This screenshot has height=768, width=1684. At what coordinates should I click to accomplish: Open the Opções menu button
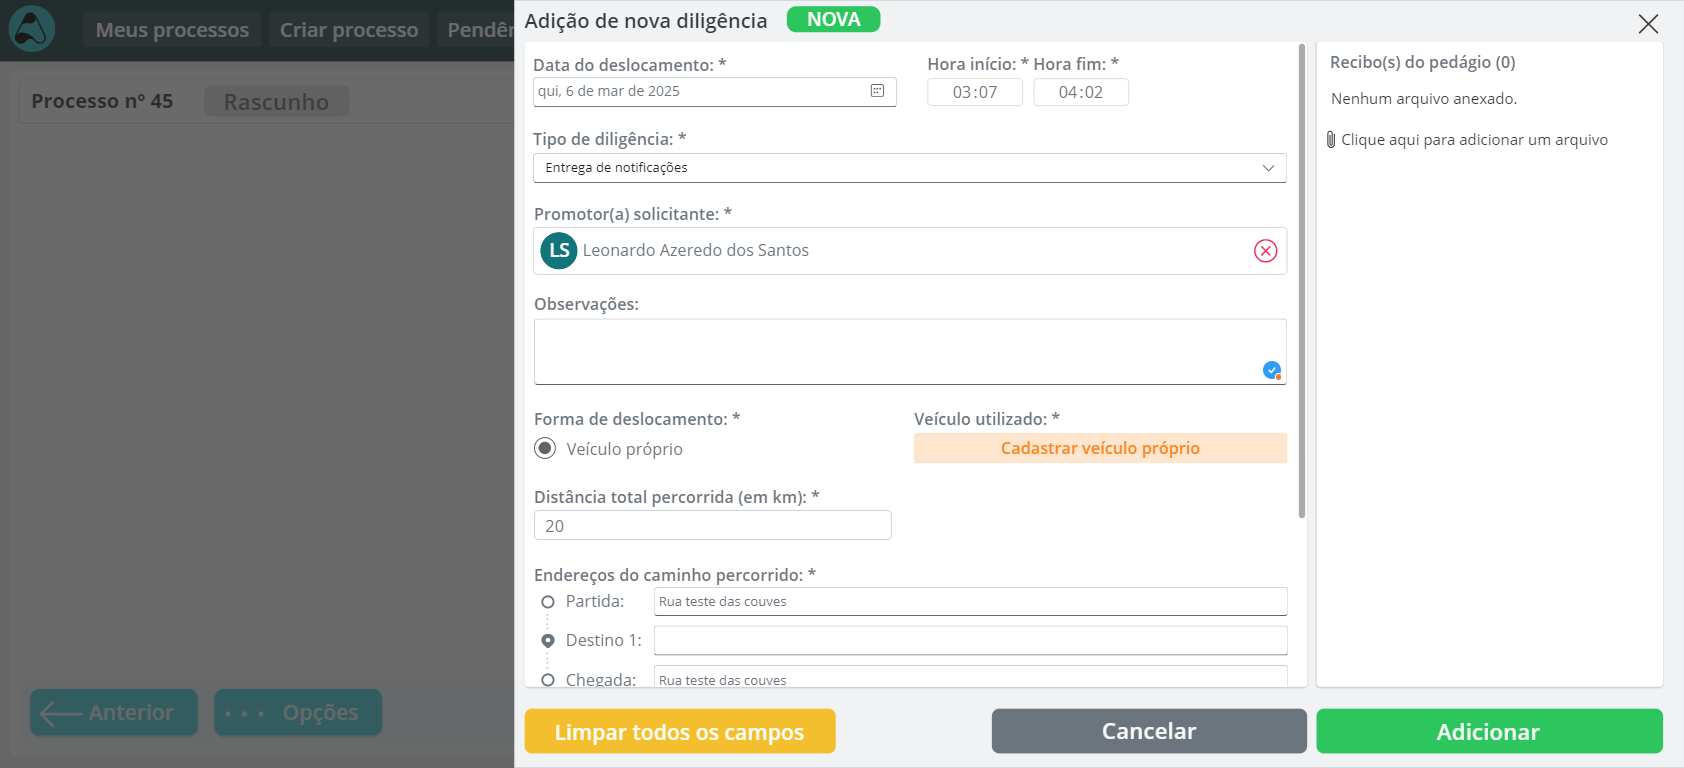coord(298,712)
